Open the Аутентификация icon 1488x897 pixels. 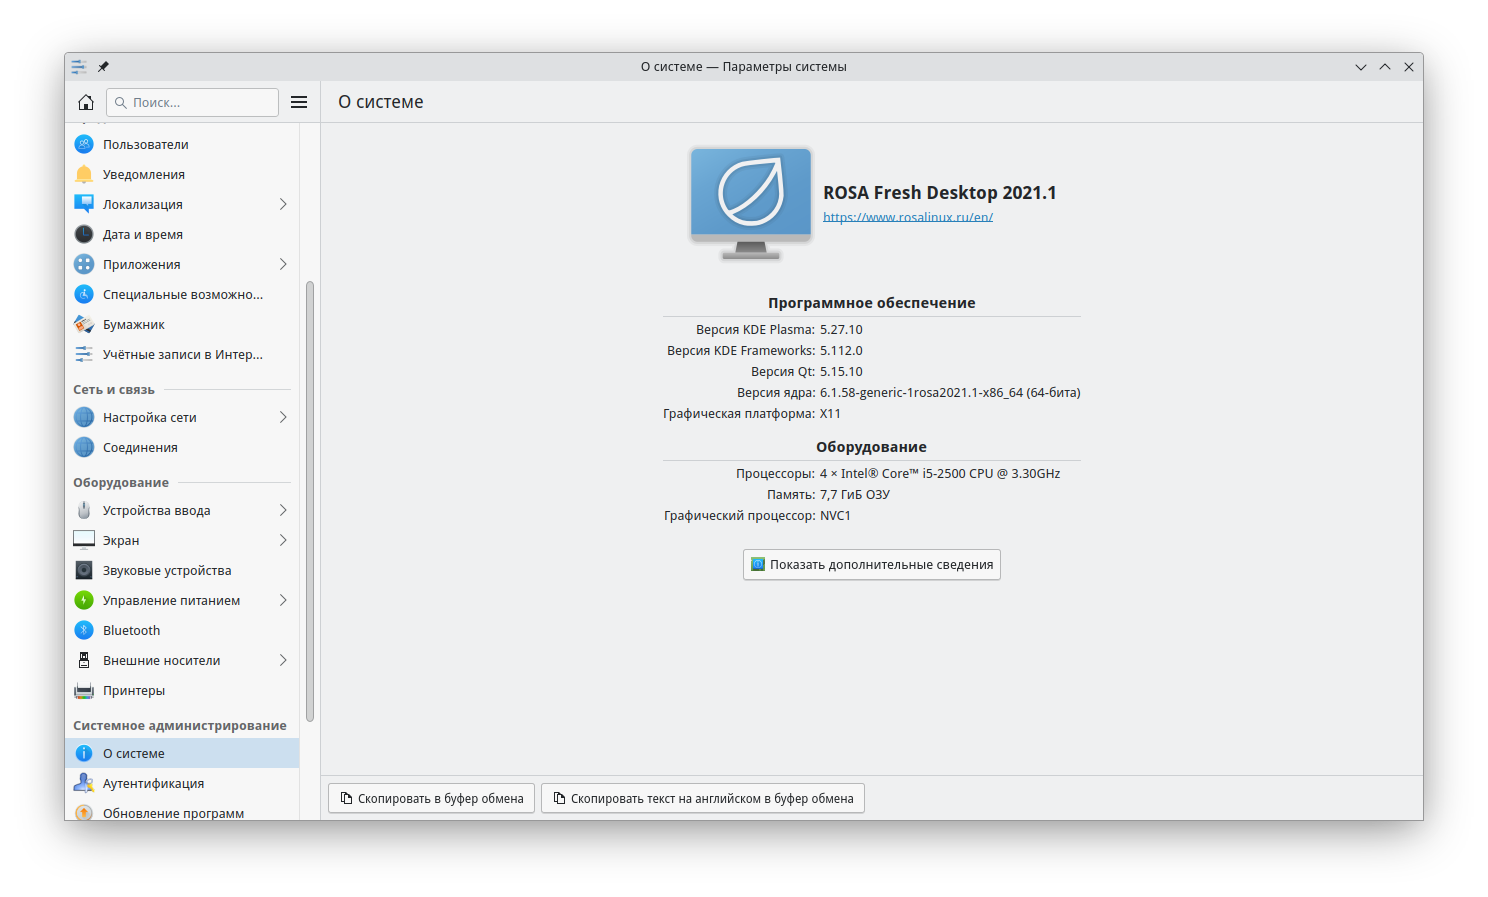coord(84,783)
